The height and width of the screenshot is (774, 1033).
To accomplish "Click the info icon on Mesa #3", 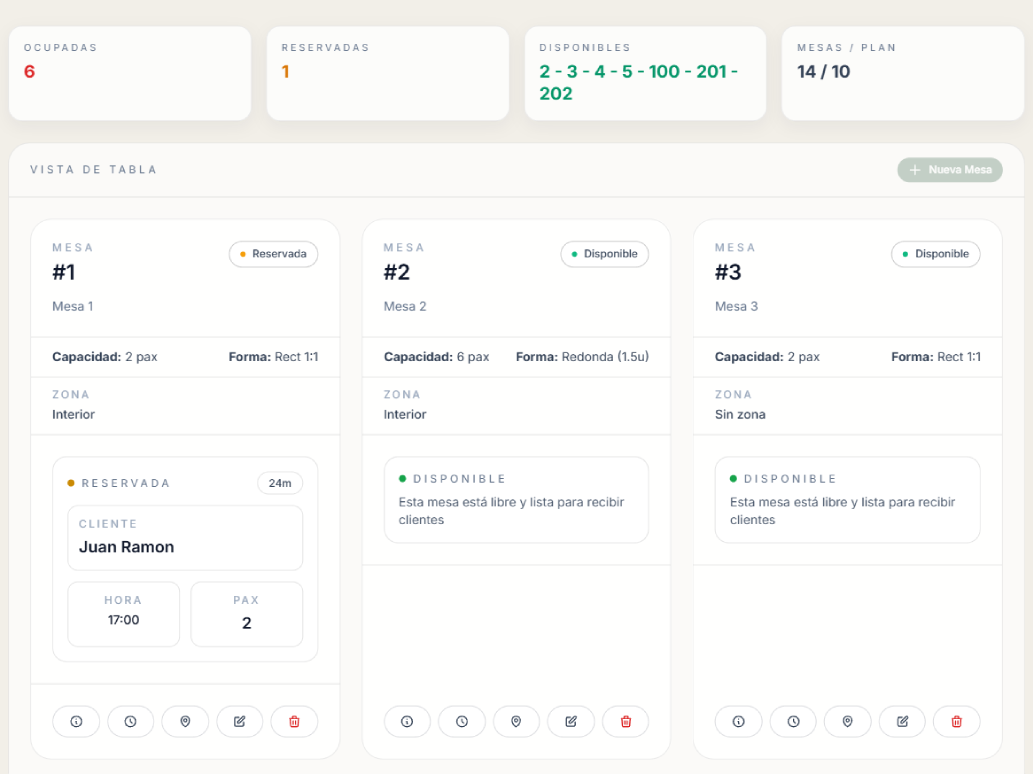I will (x=739, y=721).
